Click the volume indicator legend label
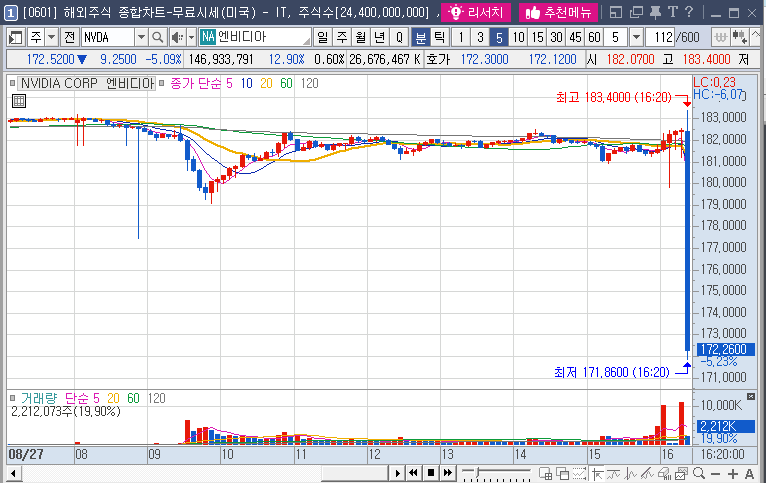The image size is (766, 483). pyautogui.click(x=39, y=399)
